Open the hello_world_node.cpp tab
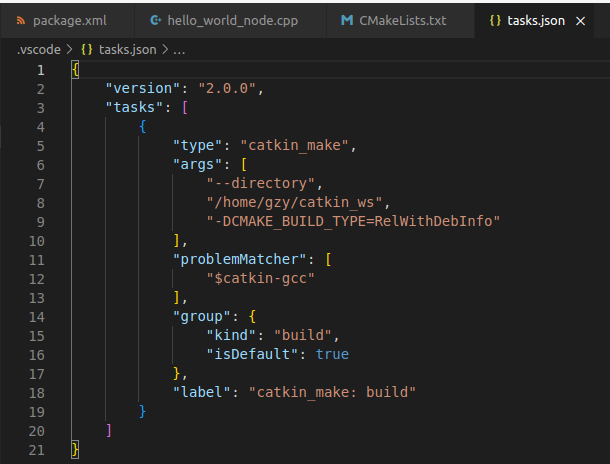 [230, 21]
